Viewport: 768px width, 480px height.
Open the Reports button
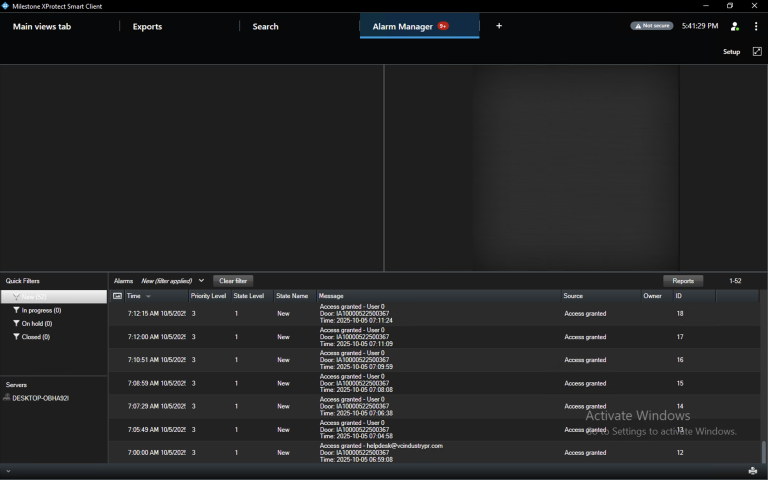[683, 281]
